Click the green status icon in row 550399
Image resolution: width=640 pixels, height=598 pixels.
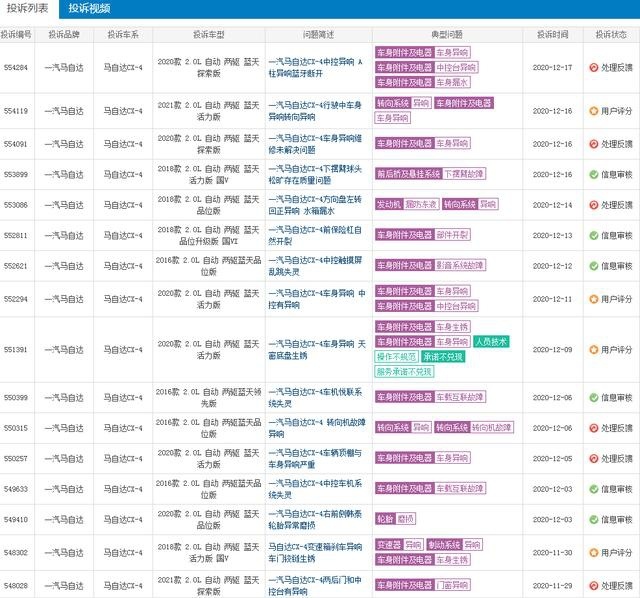(x=593, y=397)
